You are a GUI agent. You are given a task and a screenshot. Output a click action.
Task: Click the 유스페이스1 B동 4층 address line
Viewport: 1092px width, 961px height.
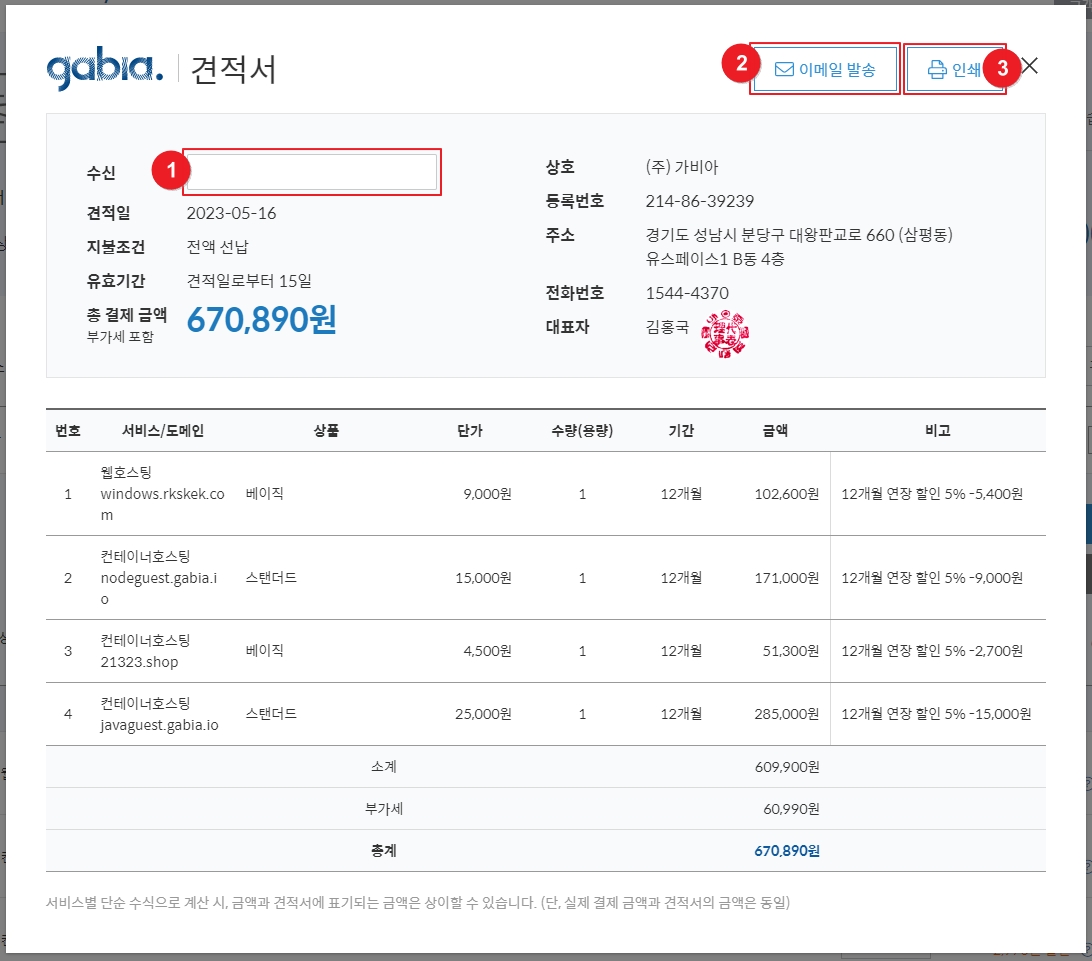(715, 259)
